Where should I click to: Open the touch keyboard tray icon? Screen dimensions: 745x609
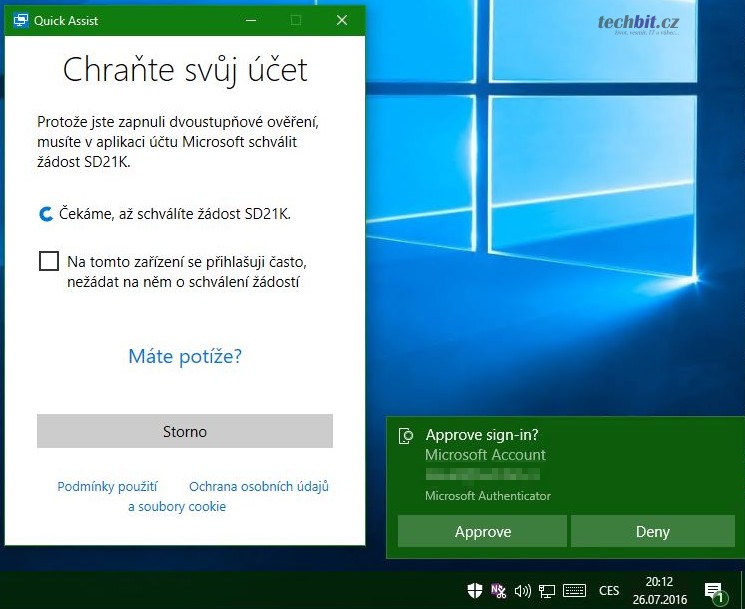(574, 590)
